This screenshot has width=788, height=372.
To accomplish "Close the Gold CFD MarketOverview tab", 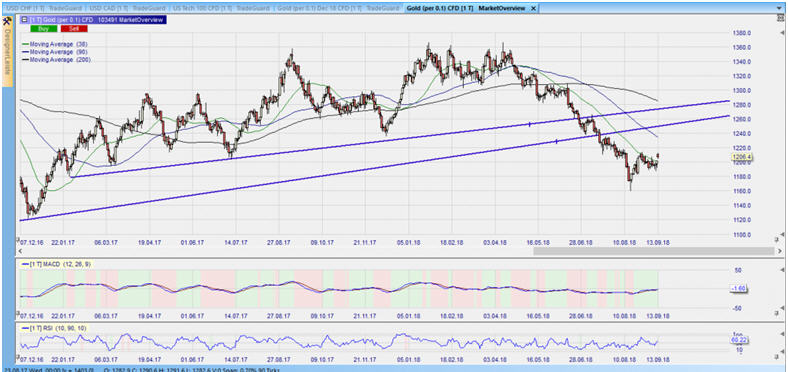I will 533,9.
